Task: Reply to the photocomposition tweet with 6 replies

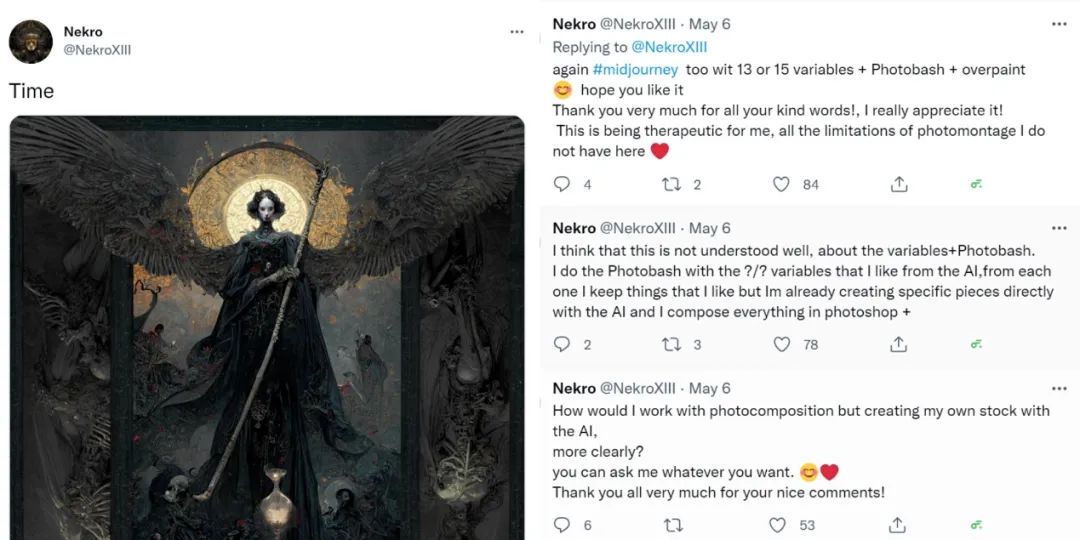Action: (562, 525)
